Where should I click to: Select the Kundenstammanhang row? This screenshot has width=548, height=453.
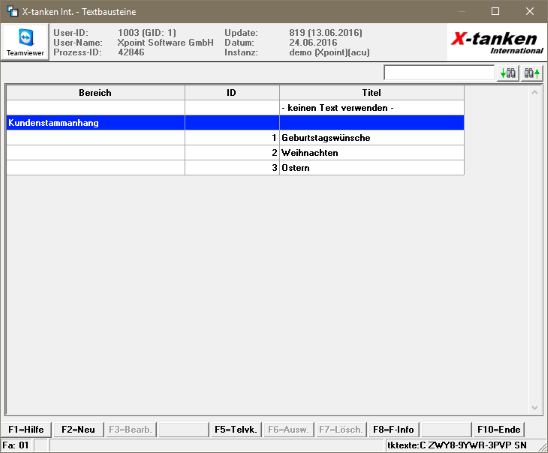236,123
